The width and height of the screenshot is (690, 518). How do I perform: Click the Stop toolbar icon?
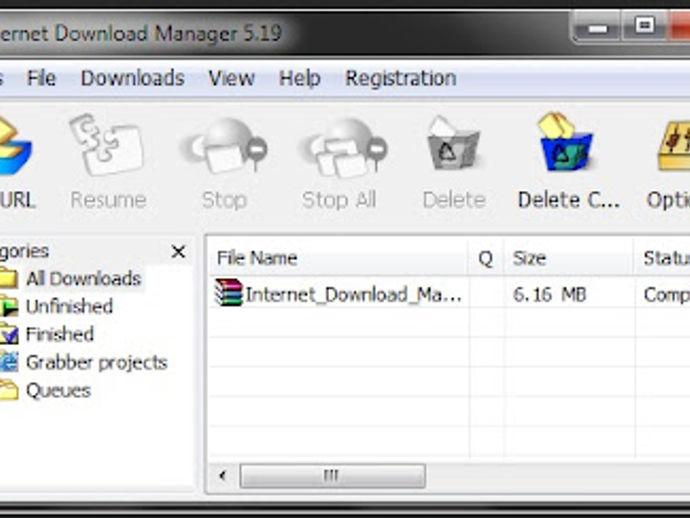(223, 146)
